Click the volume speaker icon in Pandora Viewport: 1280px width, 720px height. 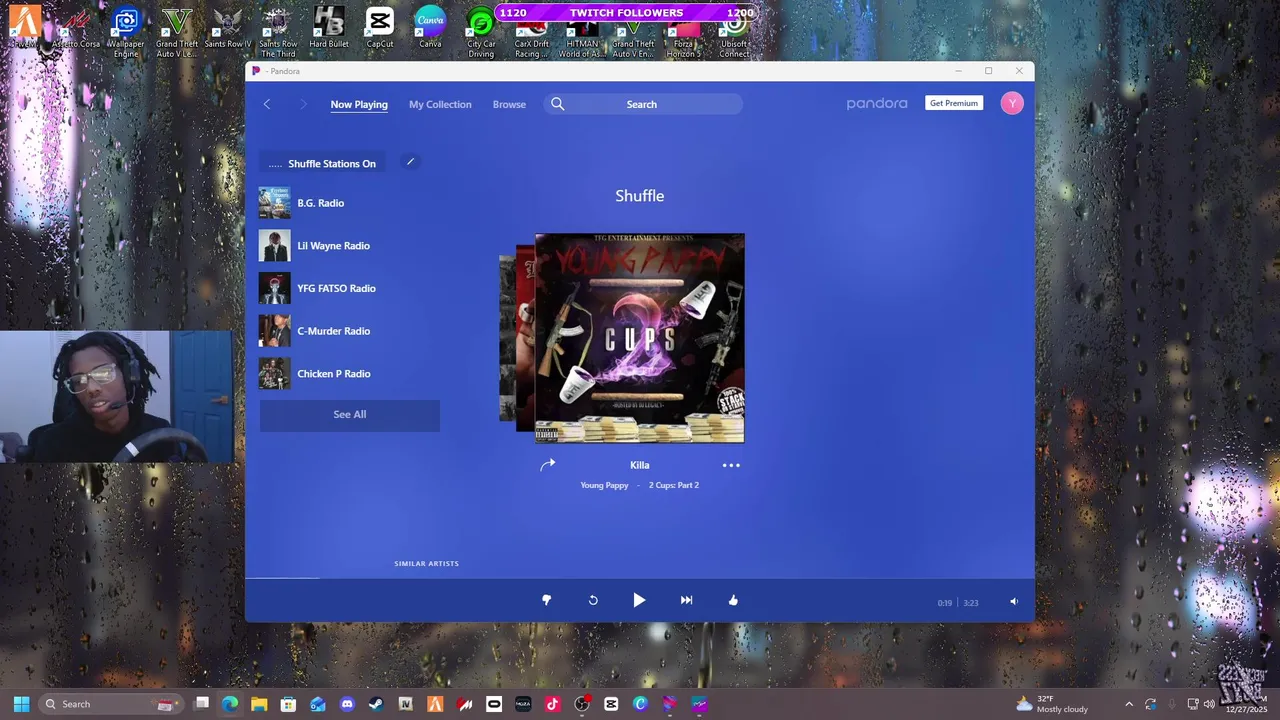coord(1014,602)
